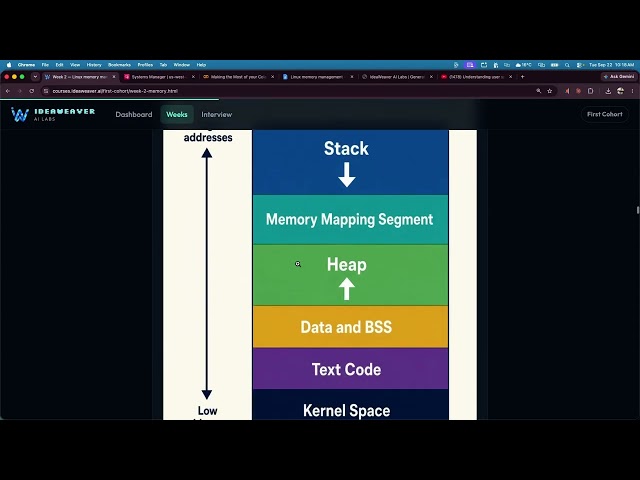The height and width of the screenshot is (480, 640).
Task: Select the Week 2 Linux memory tab
Action: click(x=78, y=77)
